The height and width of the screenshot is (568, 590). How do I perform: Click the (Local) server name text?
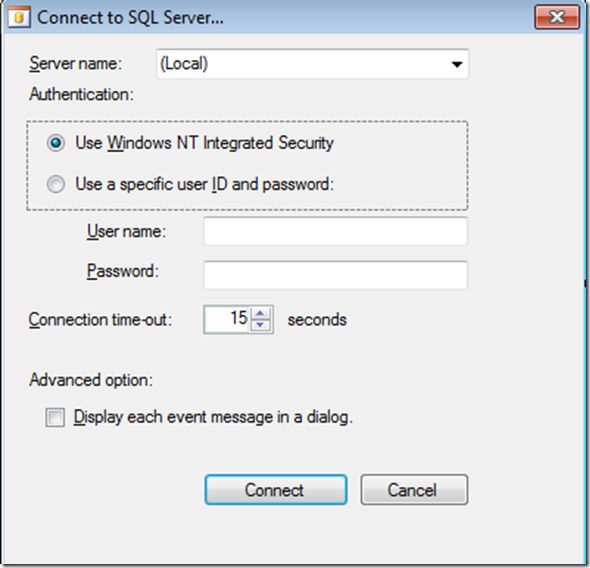pos(184,64)
